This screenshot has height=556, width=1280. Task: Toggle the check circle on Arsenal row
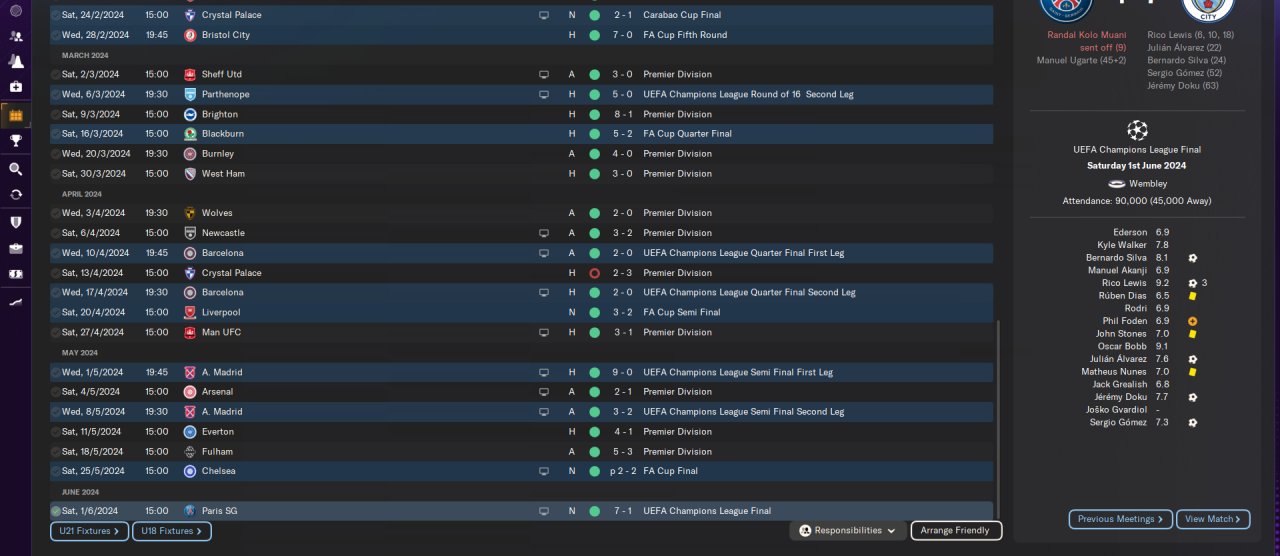56,392
